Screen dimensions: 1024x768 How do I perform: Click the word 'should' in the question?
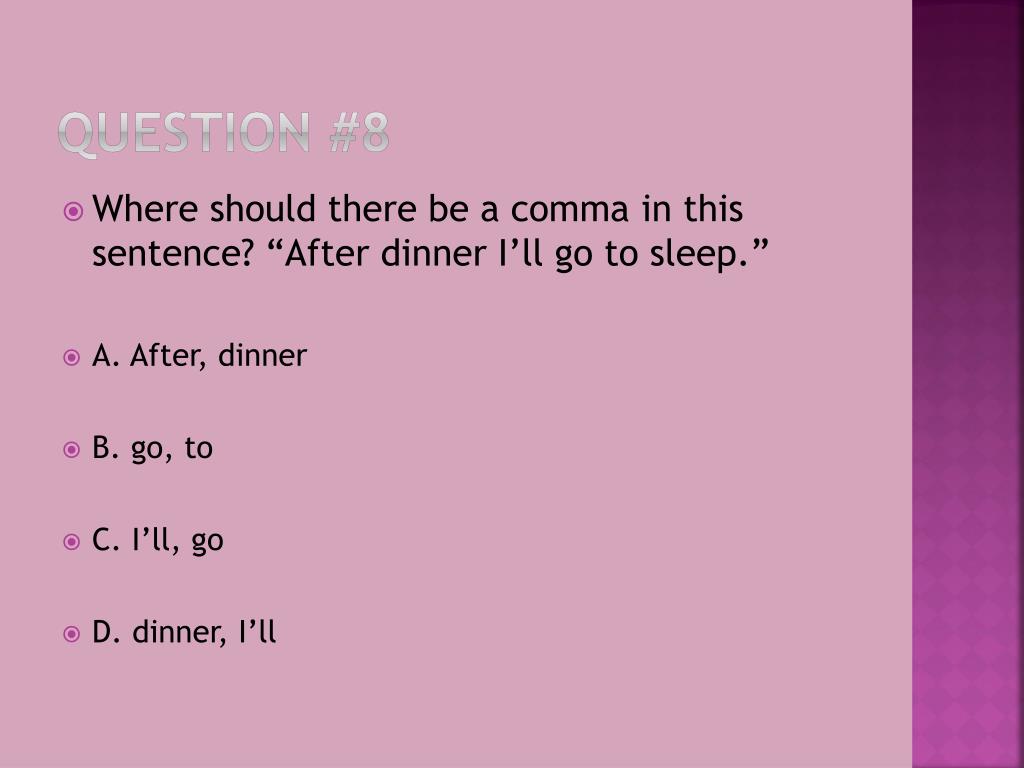coord(263,209)
